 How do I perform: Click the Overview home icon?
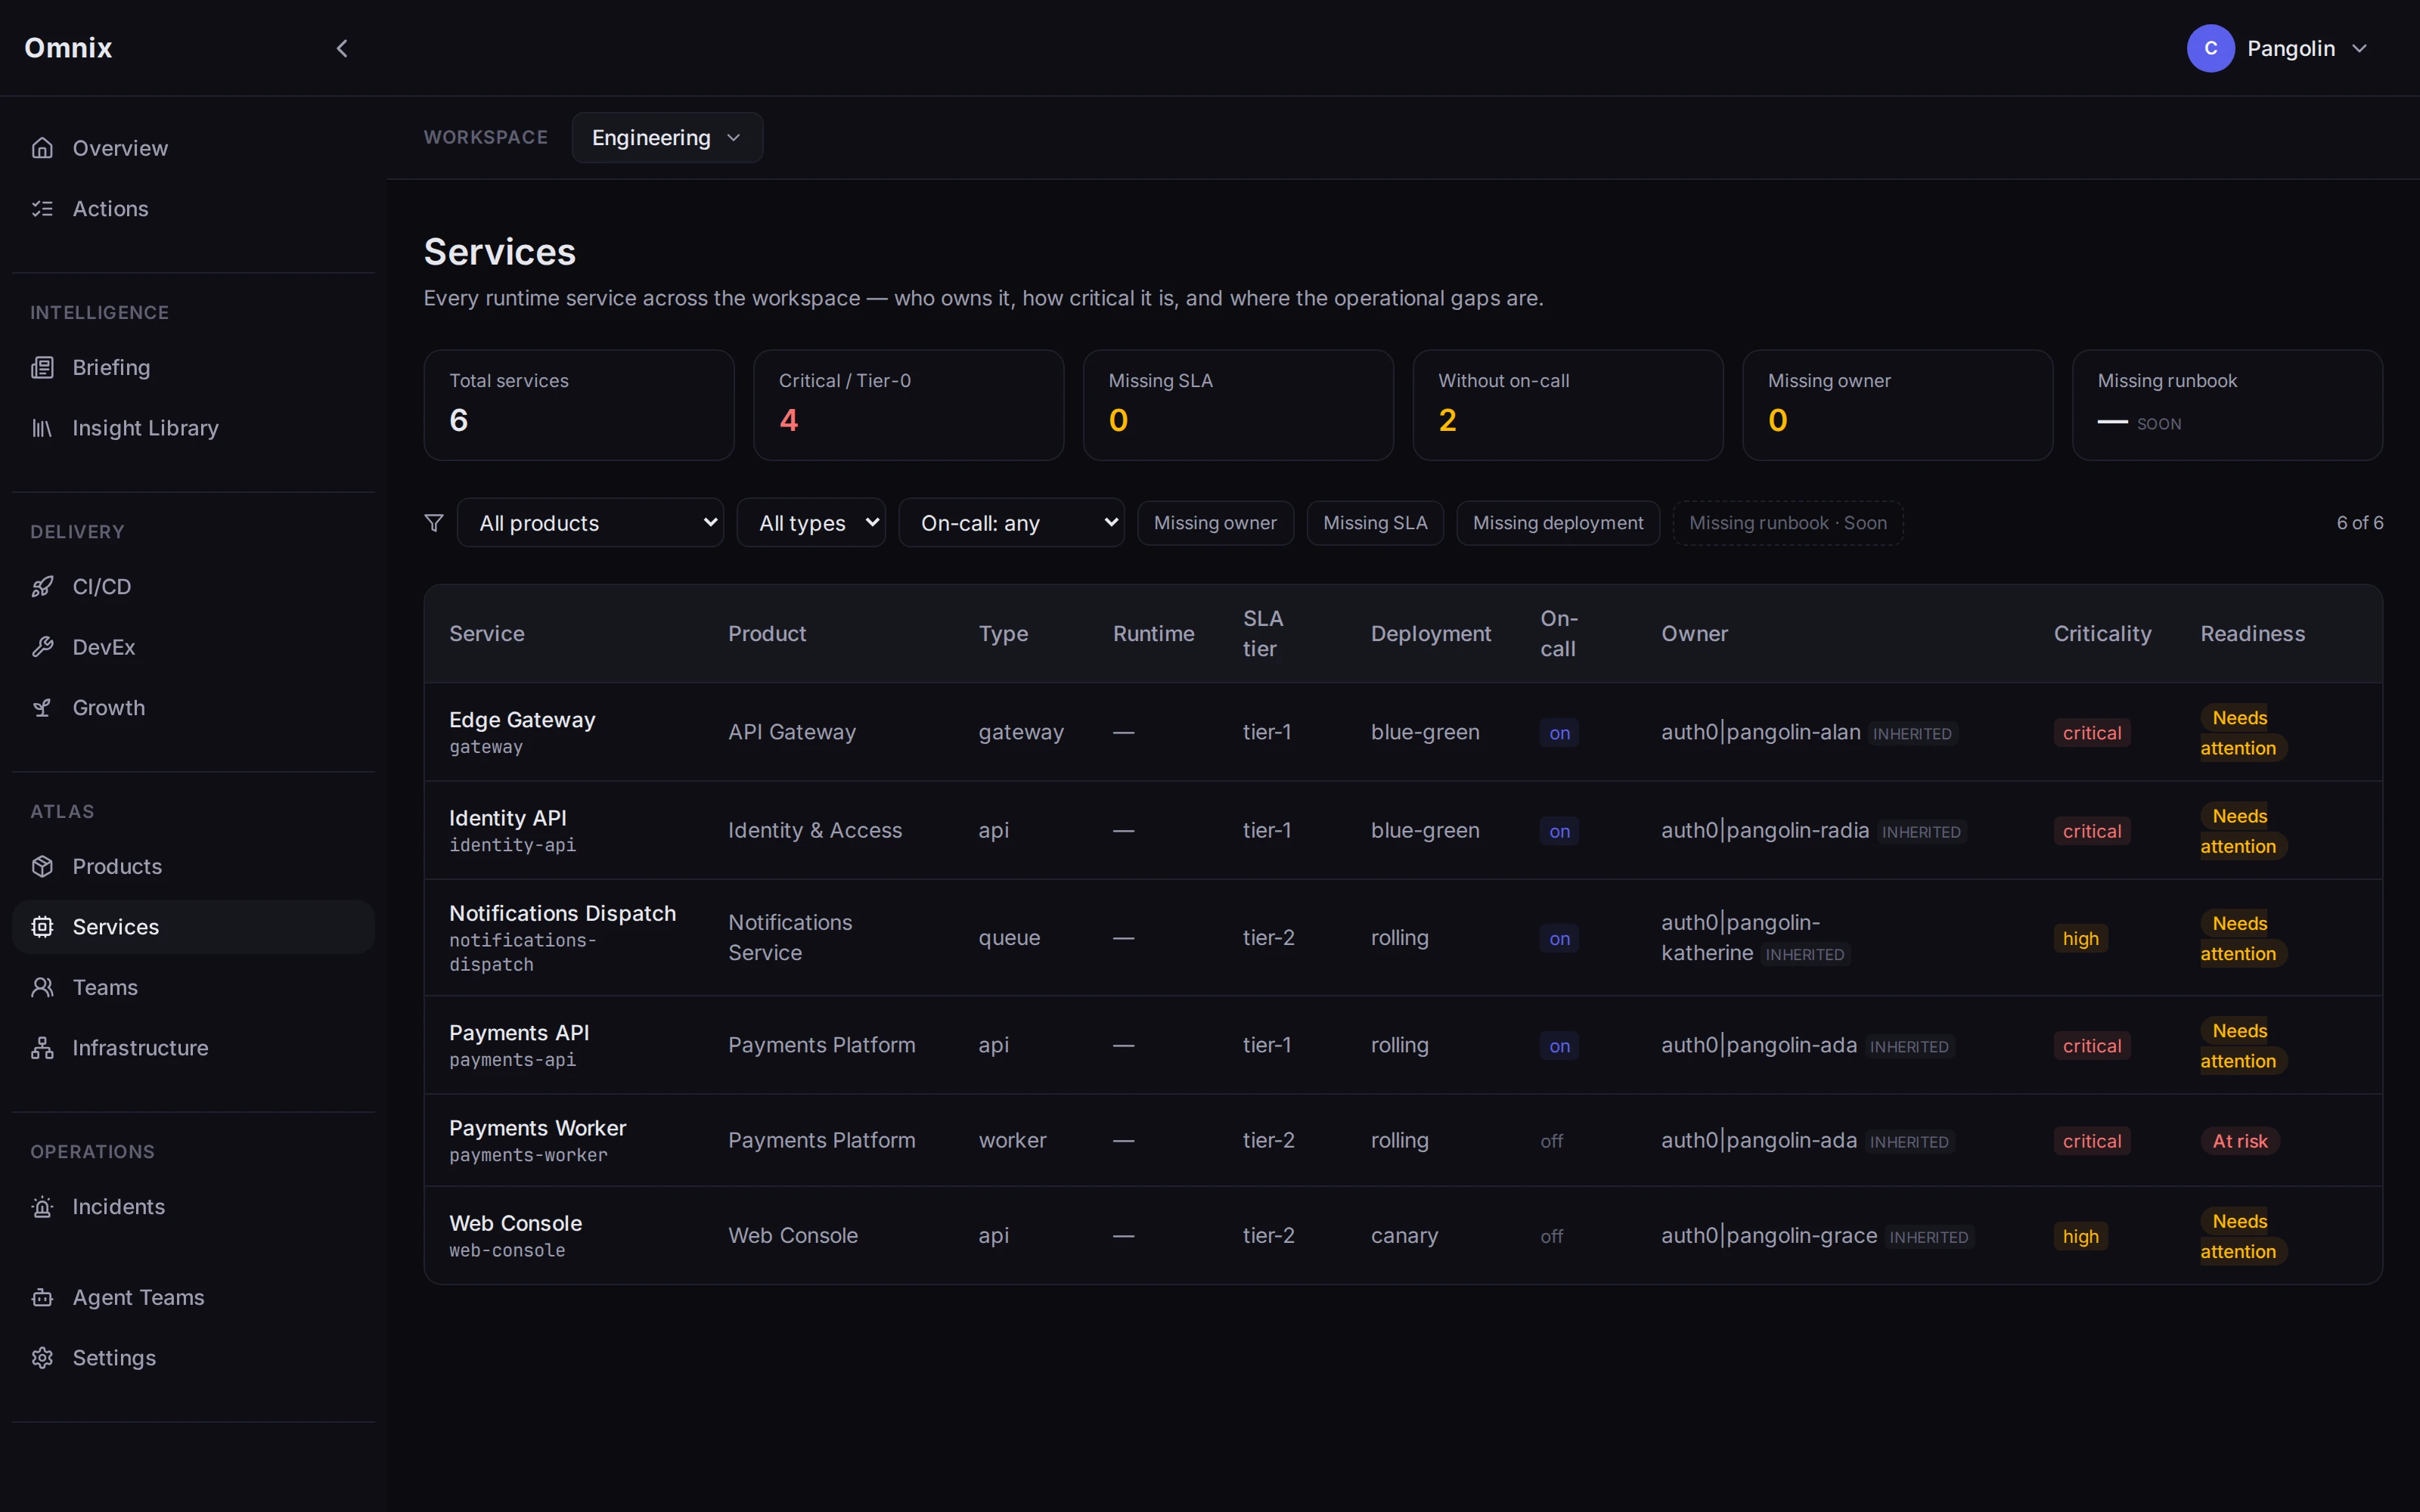pos(42,148)
